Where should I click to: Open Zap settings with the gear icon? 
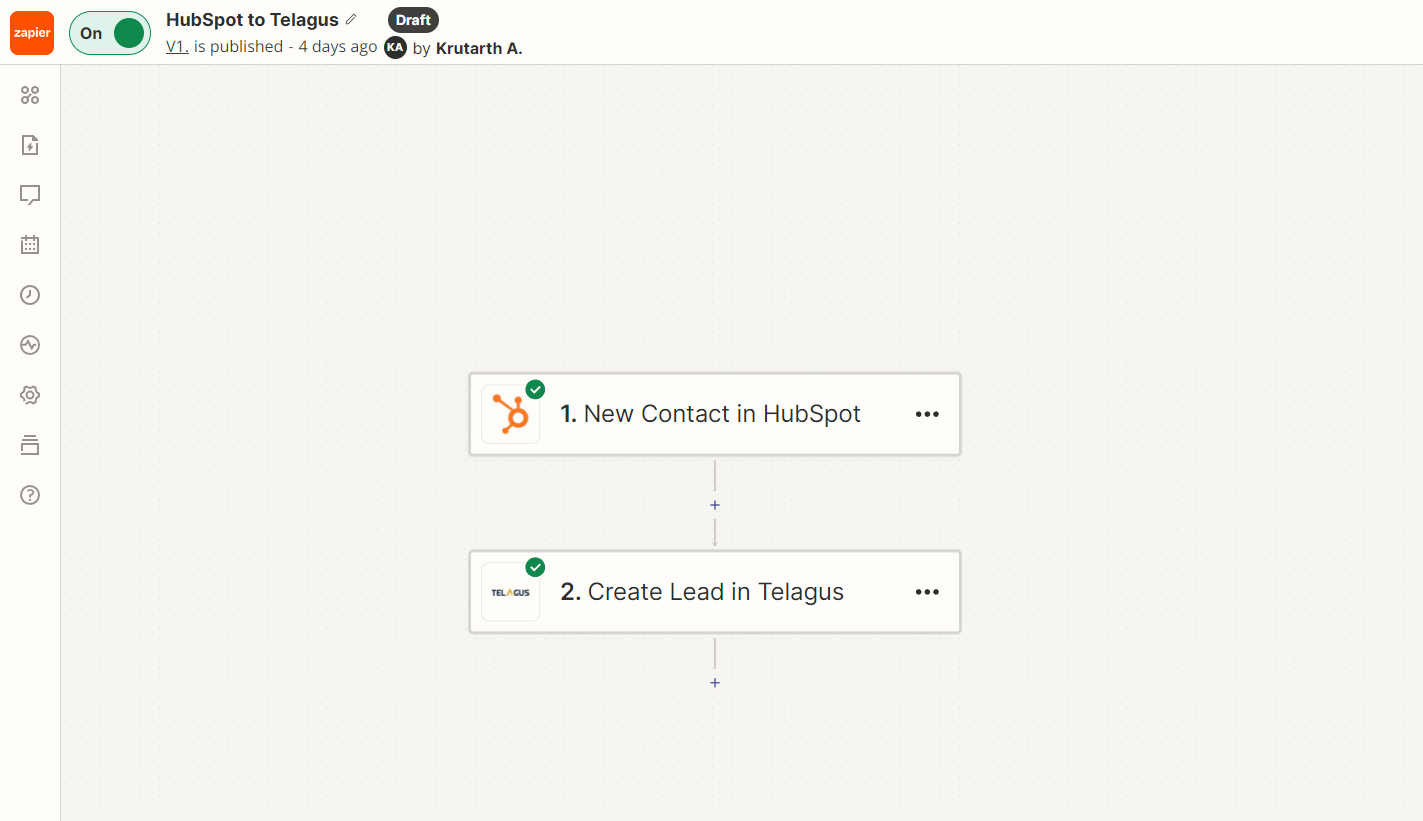pos(29,394)
